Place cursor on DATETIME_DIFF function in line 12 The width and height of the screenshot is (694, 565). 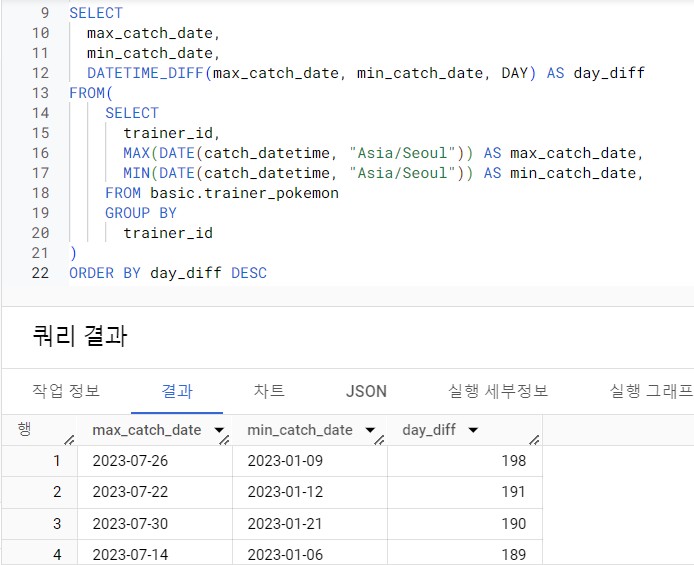[145, 73]
